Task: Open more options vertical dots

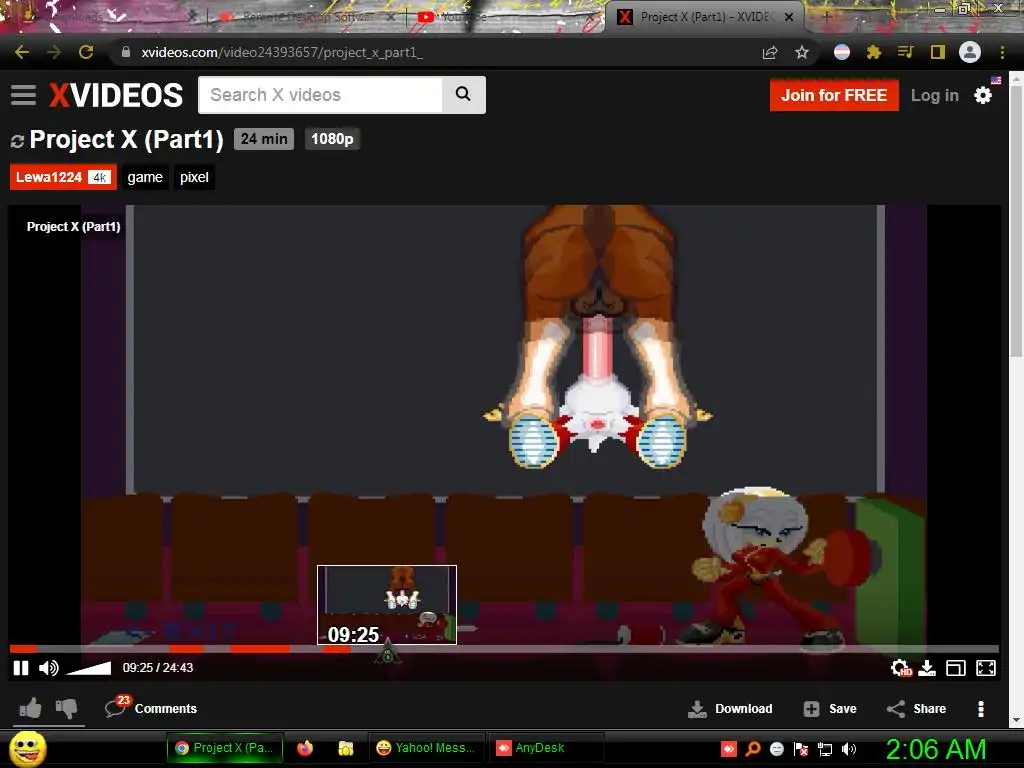Action: 981,709
